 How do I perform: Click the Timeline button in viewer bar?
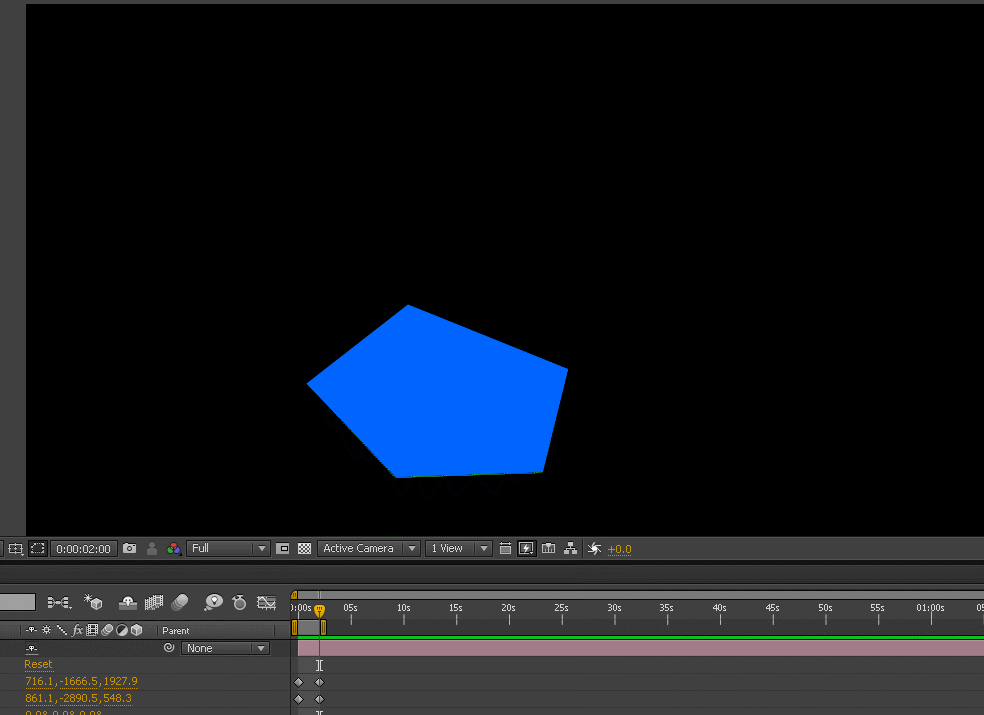point(548,549)
